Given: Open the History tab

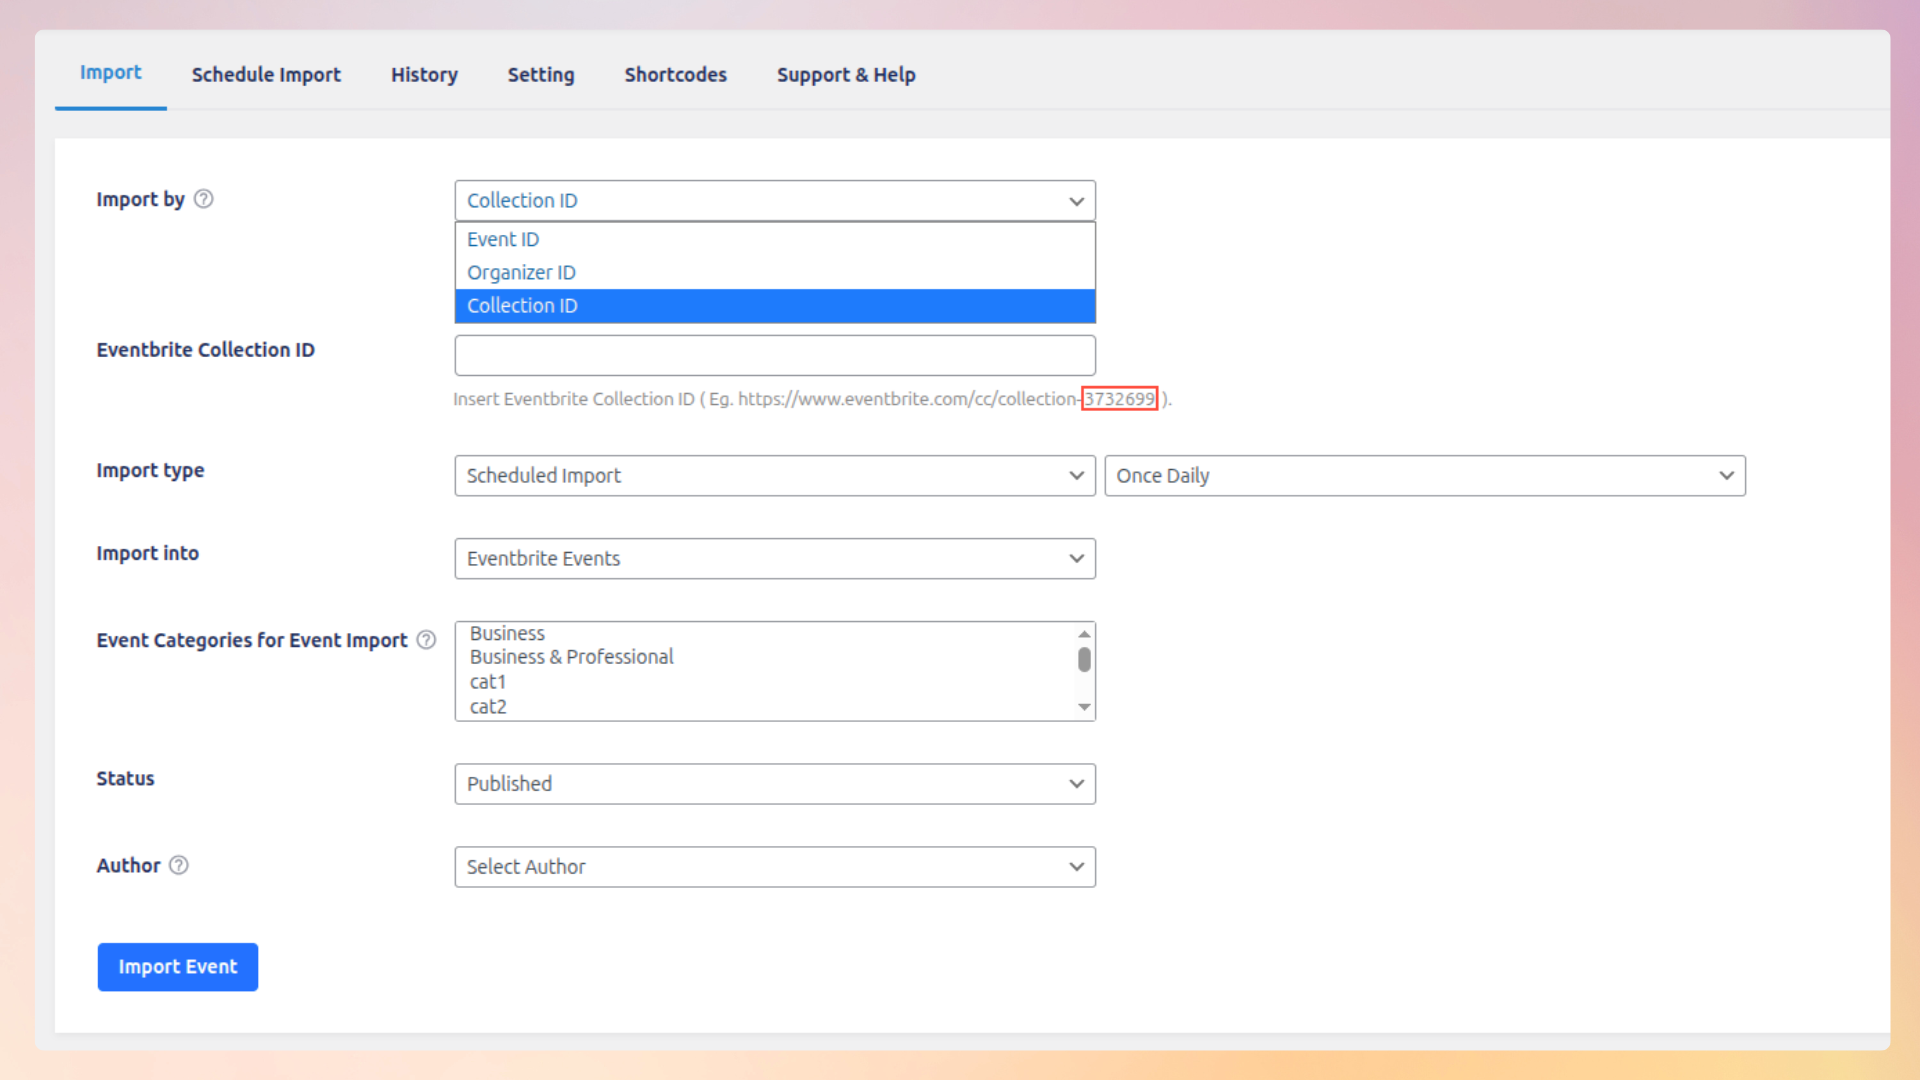Looking at the screenshot, I should [424, 74].
